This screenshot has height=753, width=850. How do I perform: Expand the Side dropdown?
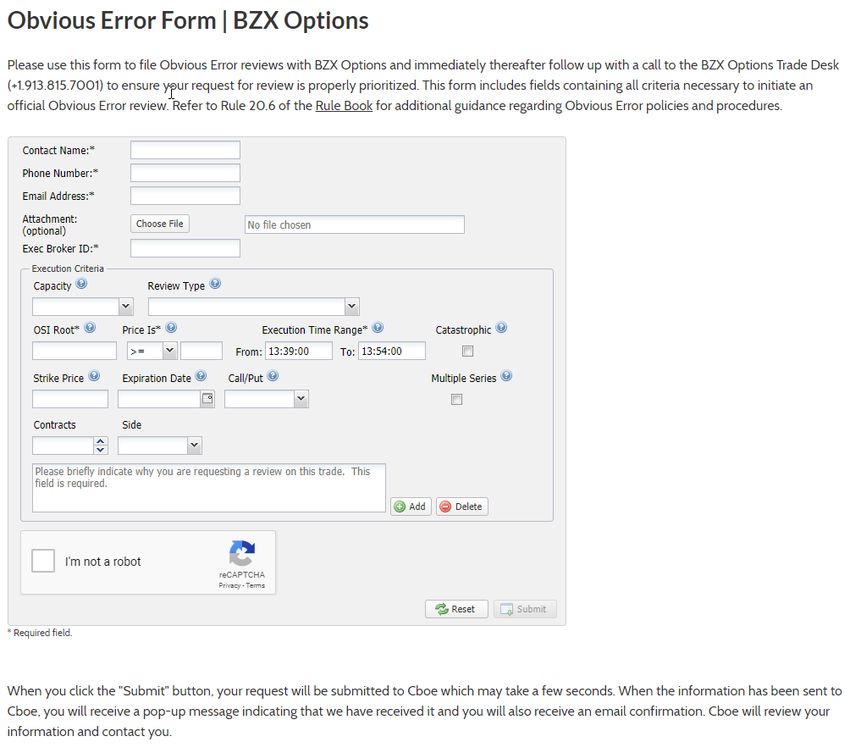(x=195, y=446)
